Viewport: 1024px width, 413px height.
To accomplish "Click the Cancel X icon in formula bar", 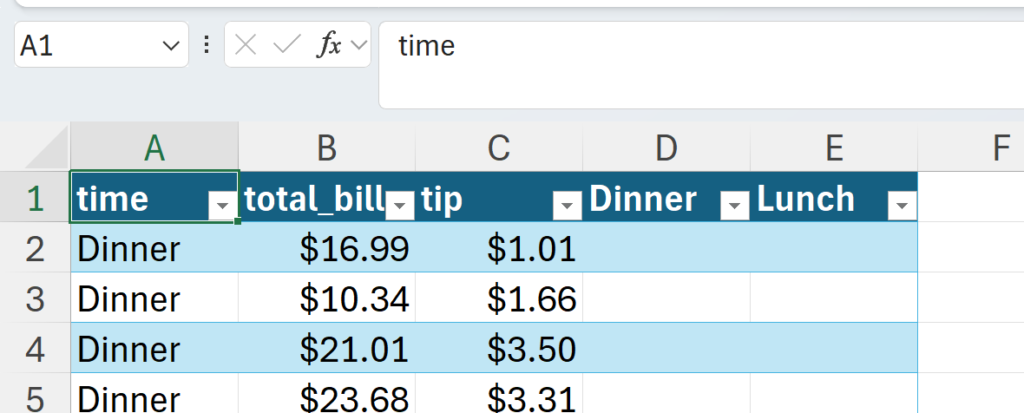I will coord(247,45).
